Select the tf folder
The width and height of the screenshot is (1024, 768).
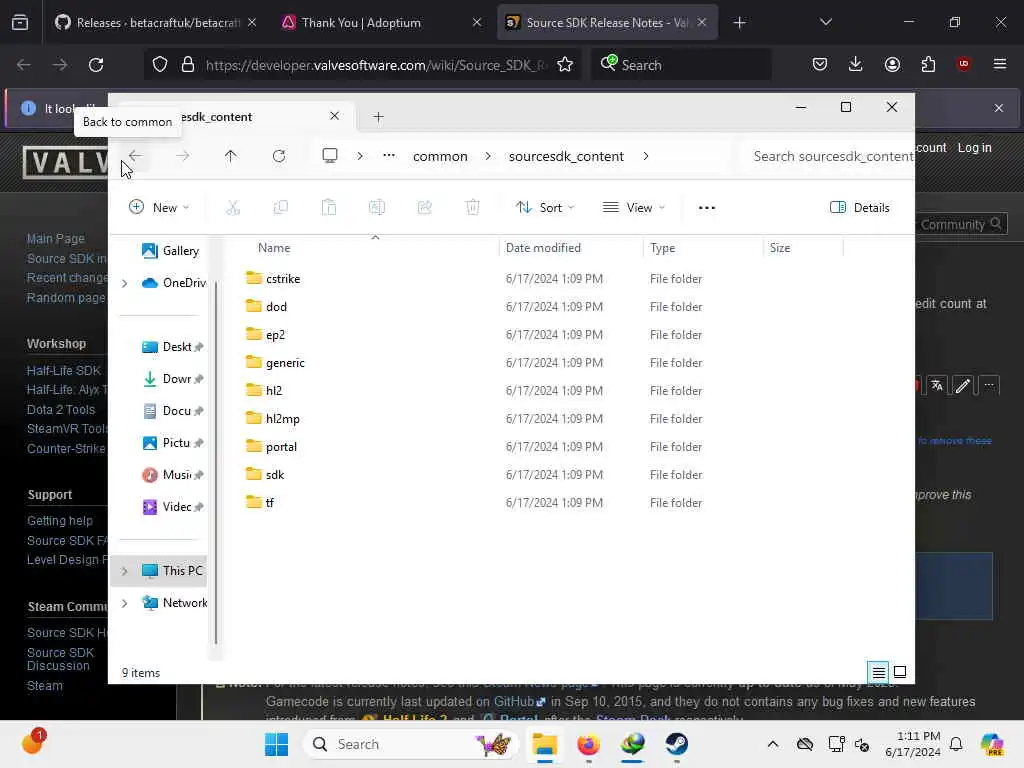[270, 503]
